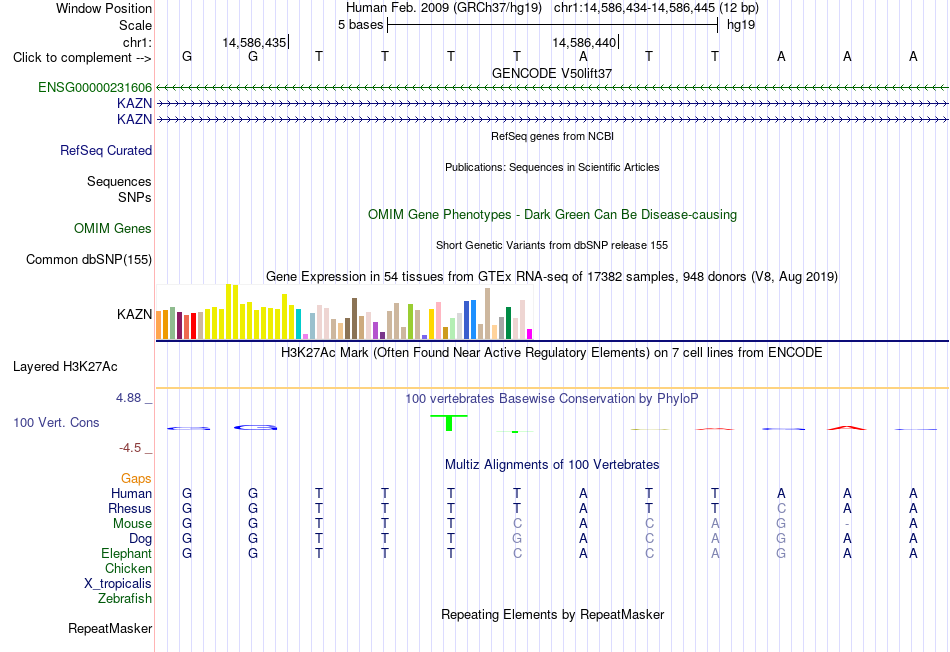Click the Zebrafish species row label
This screenshot has height=652, width=950.
pos(125,598)
